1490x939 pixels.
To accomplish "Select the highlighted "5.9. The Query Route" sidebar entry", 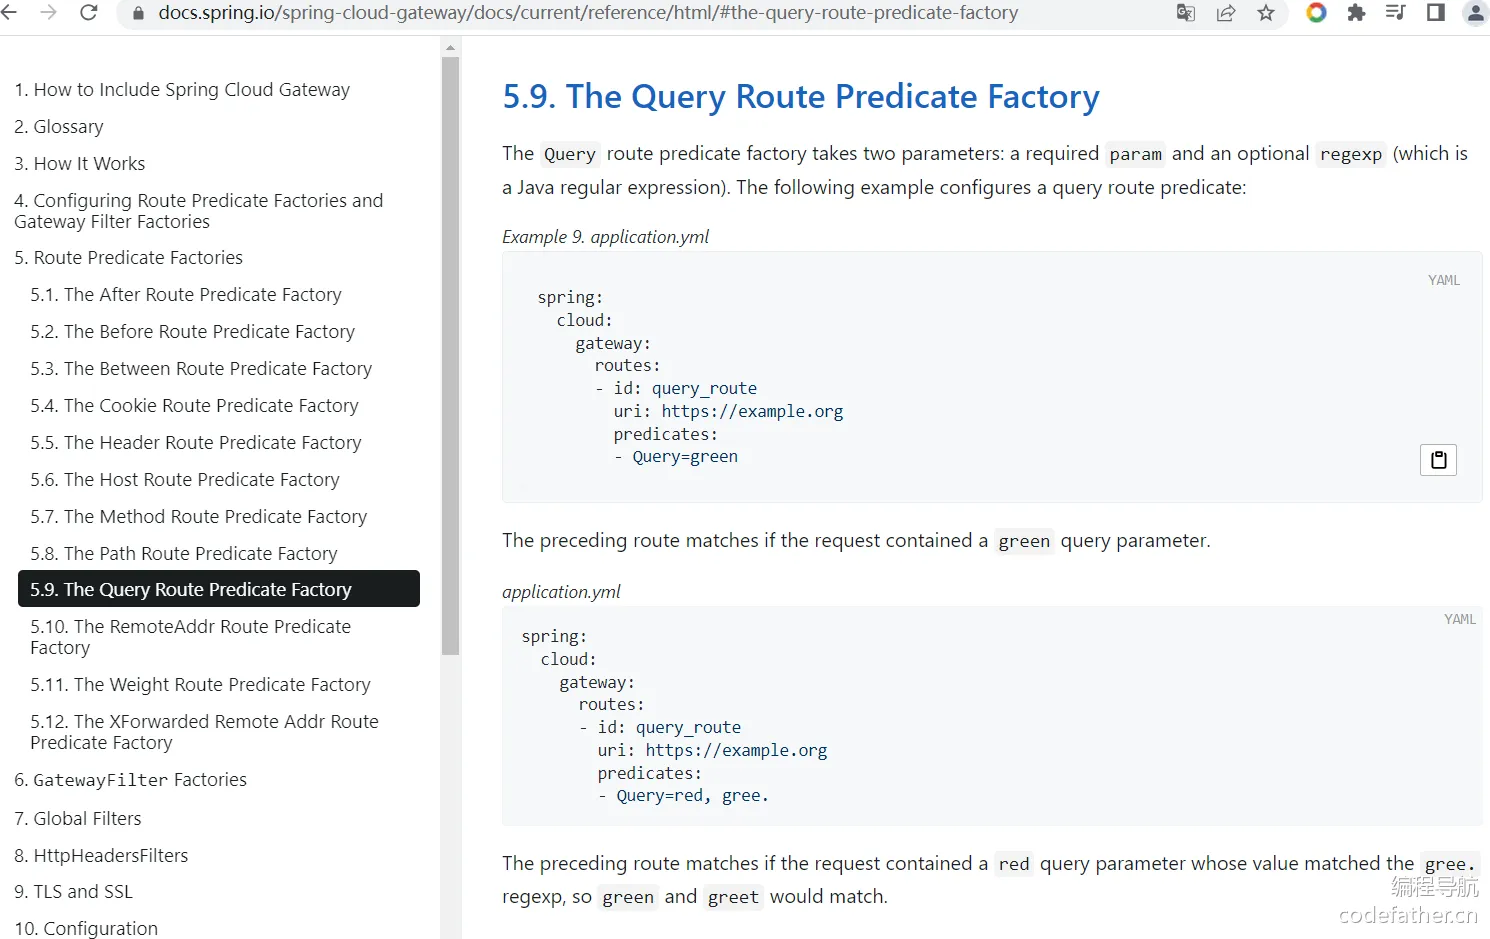I will 219,589.
